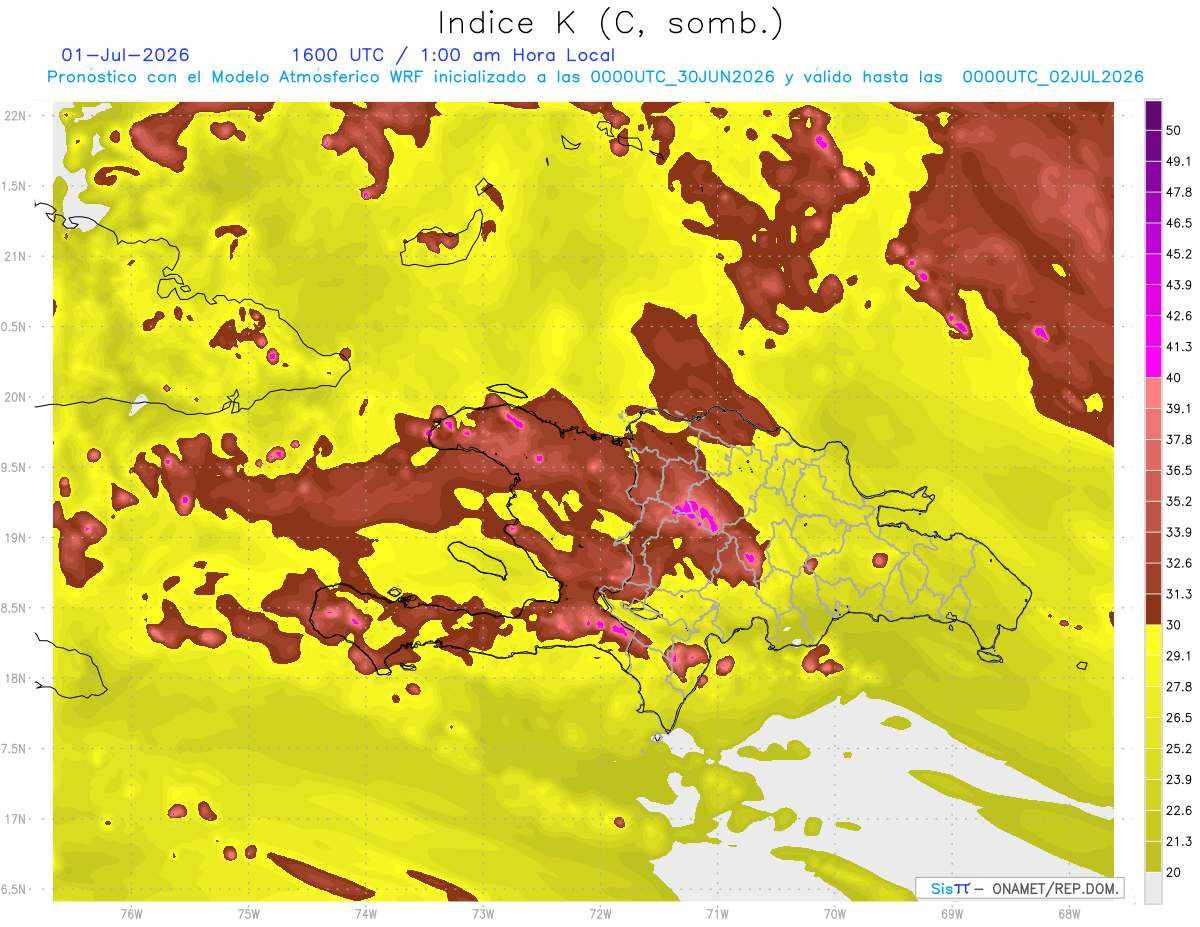Click the date label "01-Jul-2026"
Viewport: 1200px width, 927px height.
tap(125, 55)
